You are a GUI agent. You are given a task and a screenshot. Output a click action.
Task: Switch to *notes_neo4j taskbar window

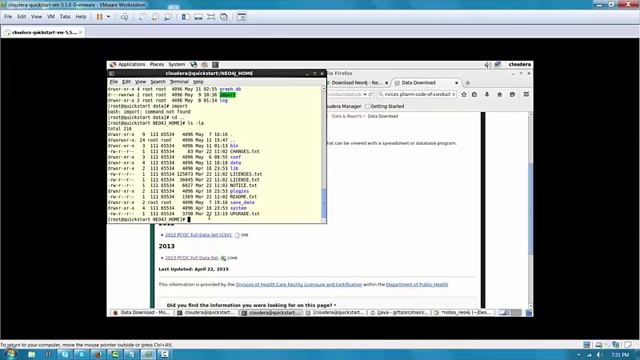(x=464, y=313)
